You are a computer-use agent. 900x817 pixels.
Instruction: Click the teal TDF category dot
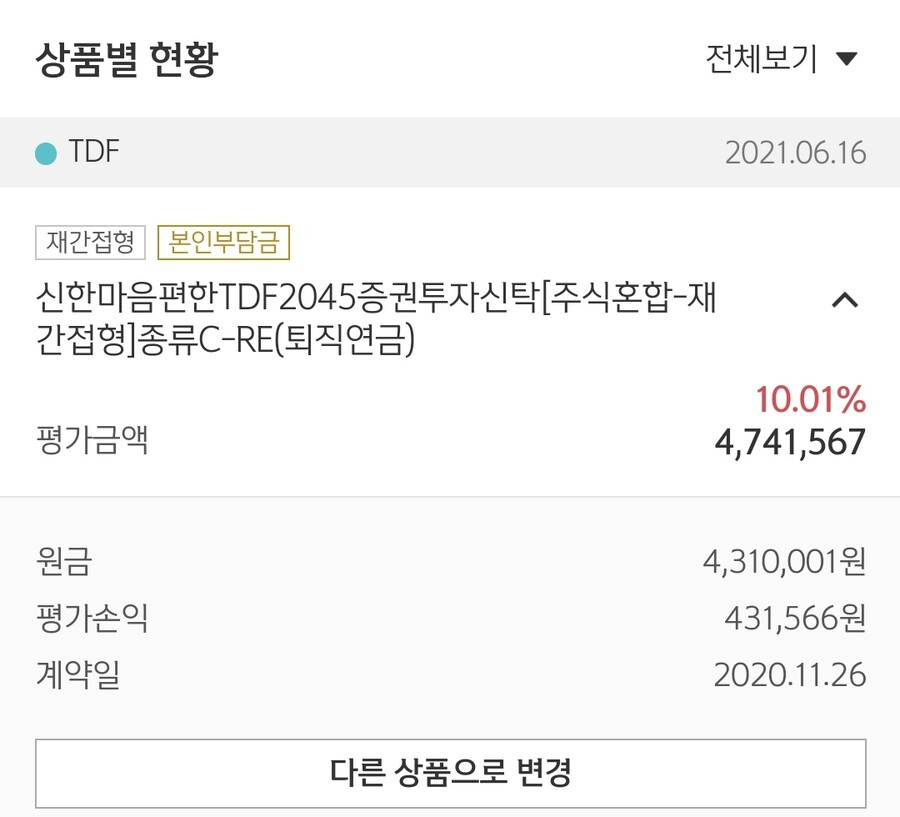point(46,153)
